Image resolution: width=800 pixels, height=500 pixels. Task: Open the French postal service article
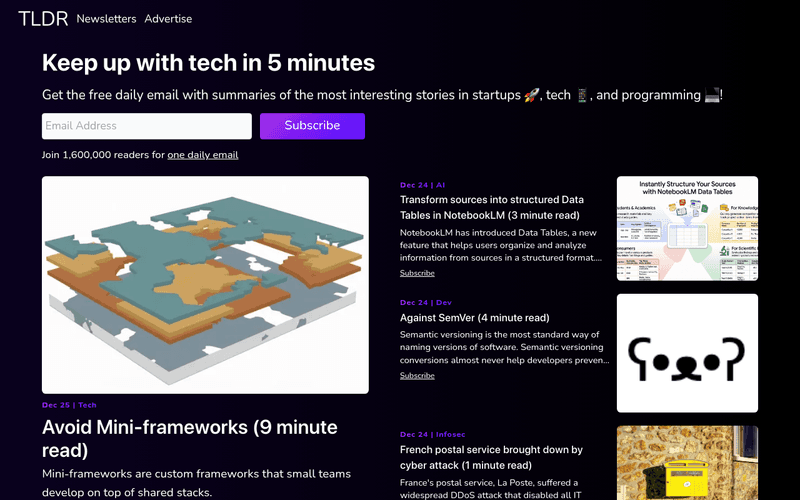(491, 458)
